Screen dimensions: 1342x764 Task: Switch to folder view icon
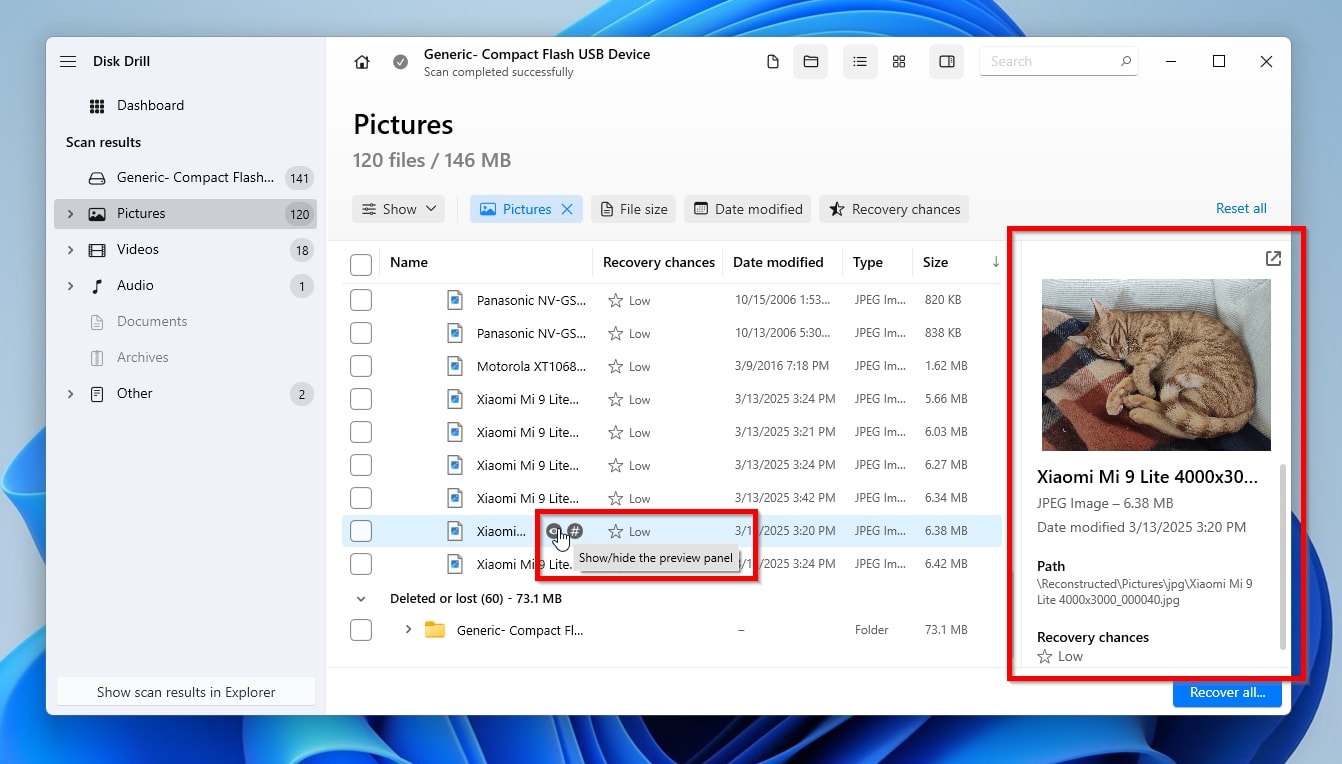(811, 62)
